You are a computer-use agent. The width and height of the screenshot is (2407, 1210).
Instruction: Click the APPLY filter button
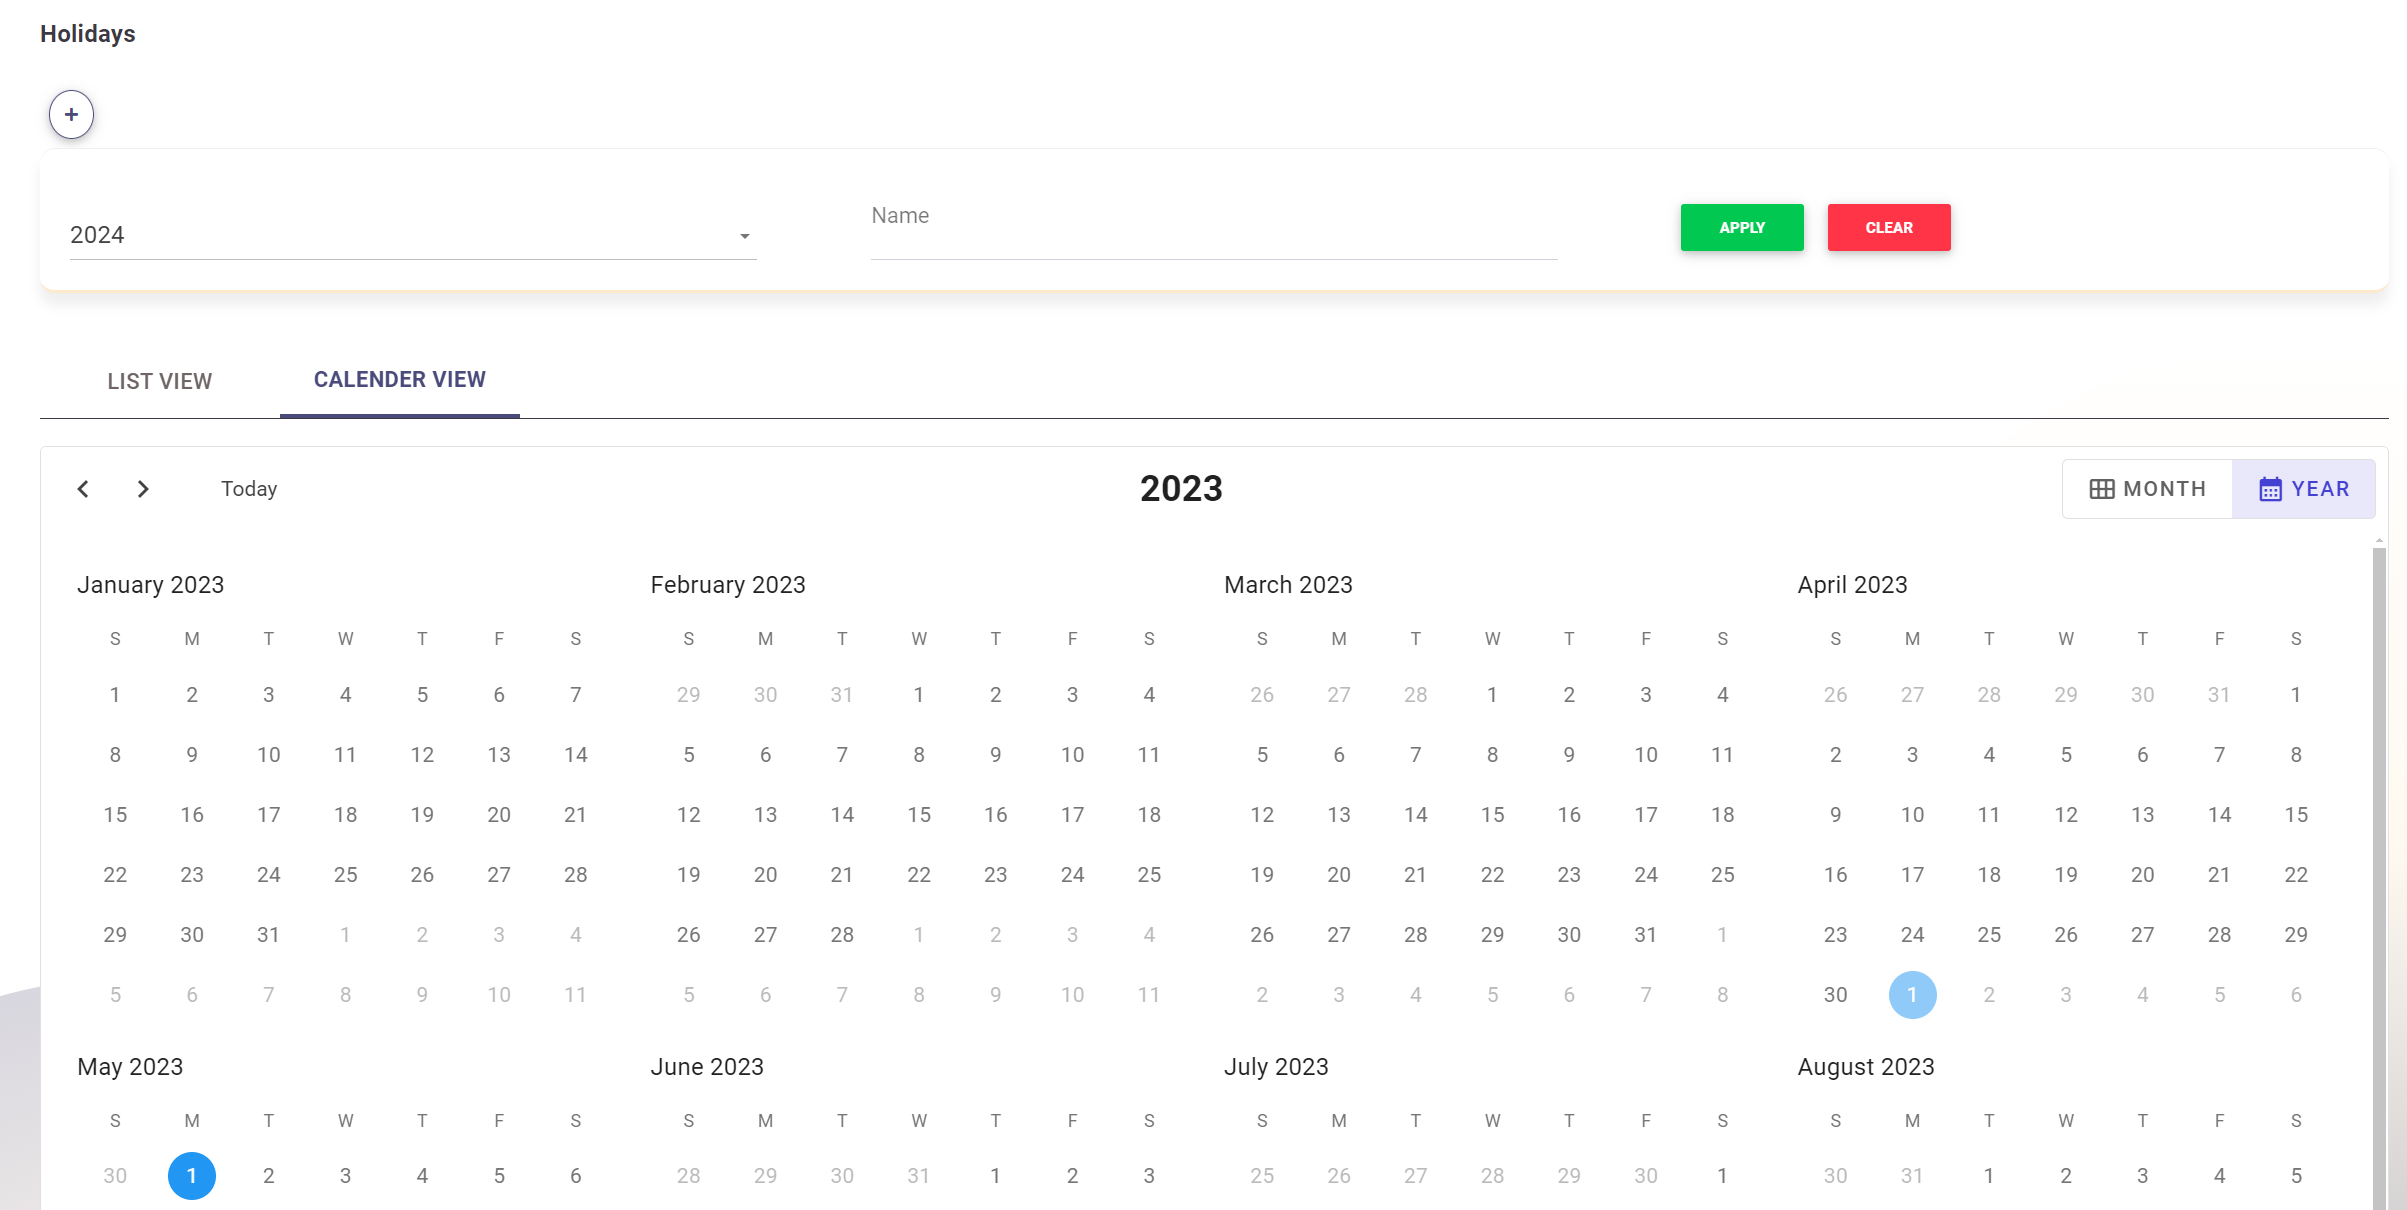pyautogui.click(x=1742, y=227)
